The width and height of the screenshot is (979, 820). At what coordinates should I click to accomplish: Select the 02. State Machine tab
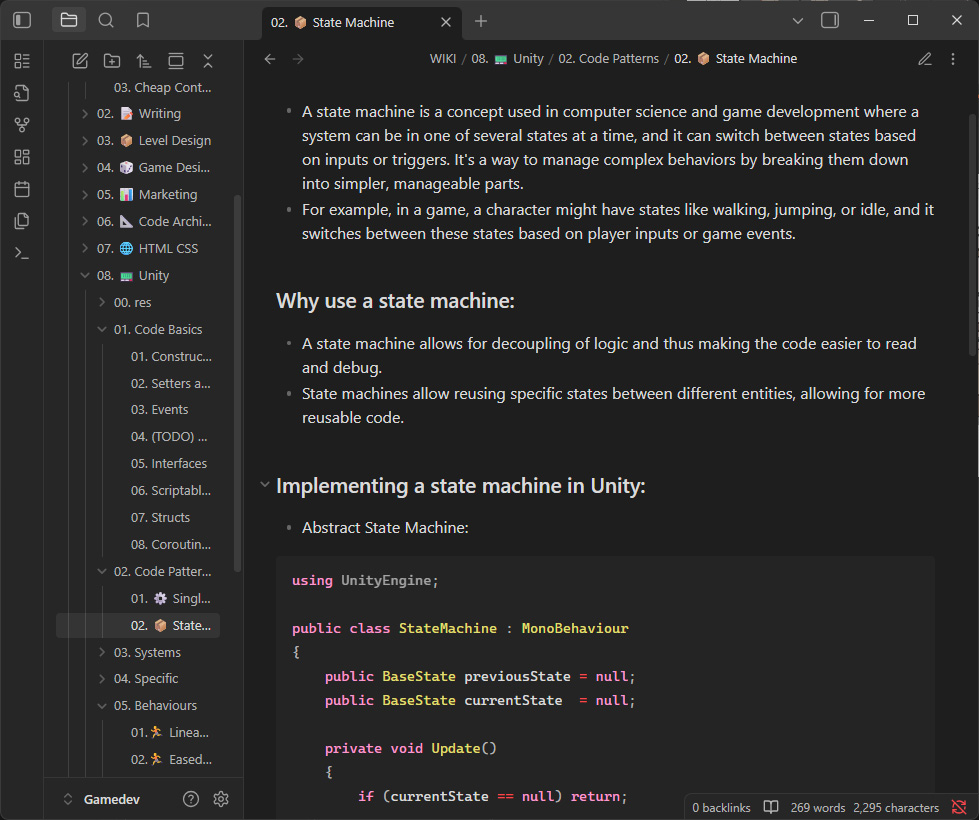pos(350,22)
